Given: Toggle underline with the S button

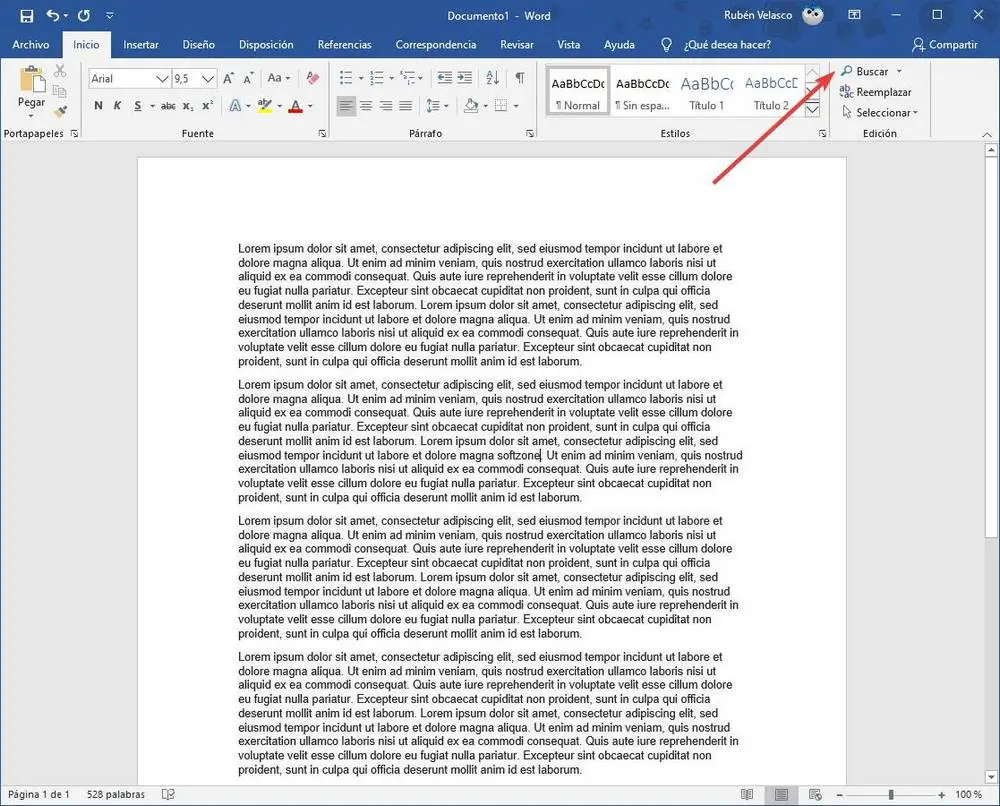Looking at the screenshot, I should coord(138,106).
